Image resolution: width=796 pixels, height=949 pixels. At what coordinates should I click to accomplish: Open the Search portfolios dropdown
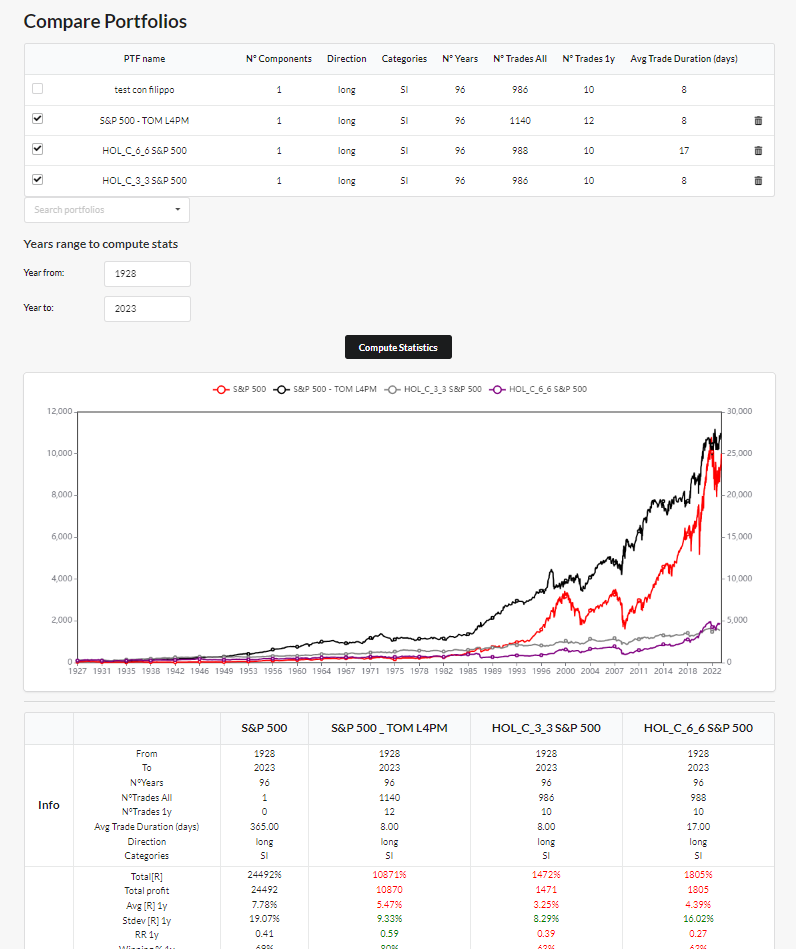(x=178, y=210)
